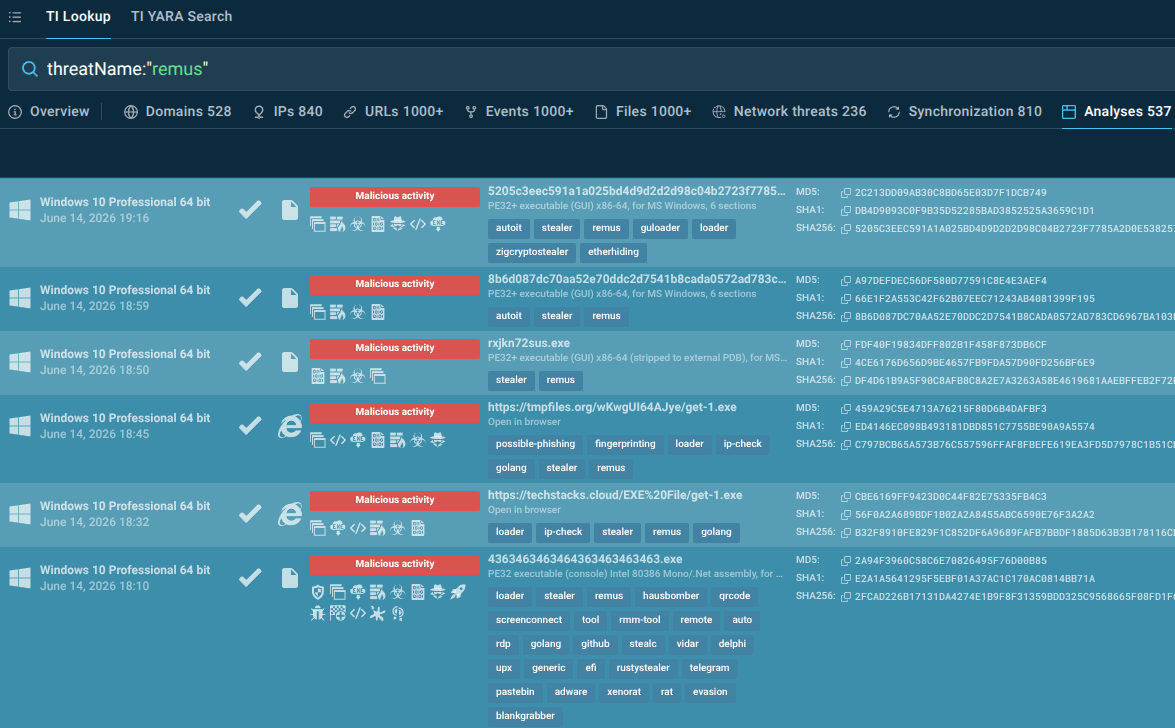This screenshot has width=1175, height=728.
Task: Select the text June 14, 2026 18:32
Action: [x=94, y=522]
